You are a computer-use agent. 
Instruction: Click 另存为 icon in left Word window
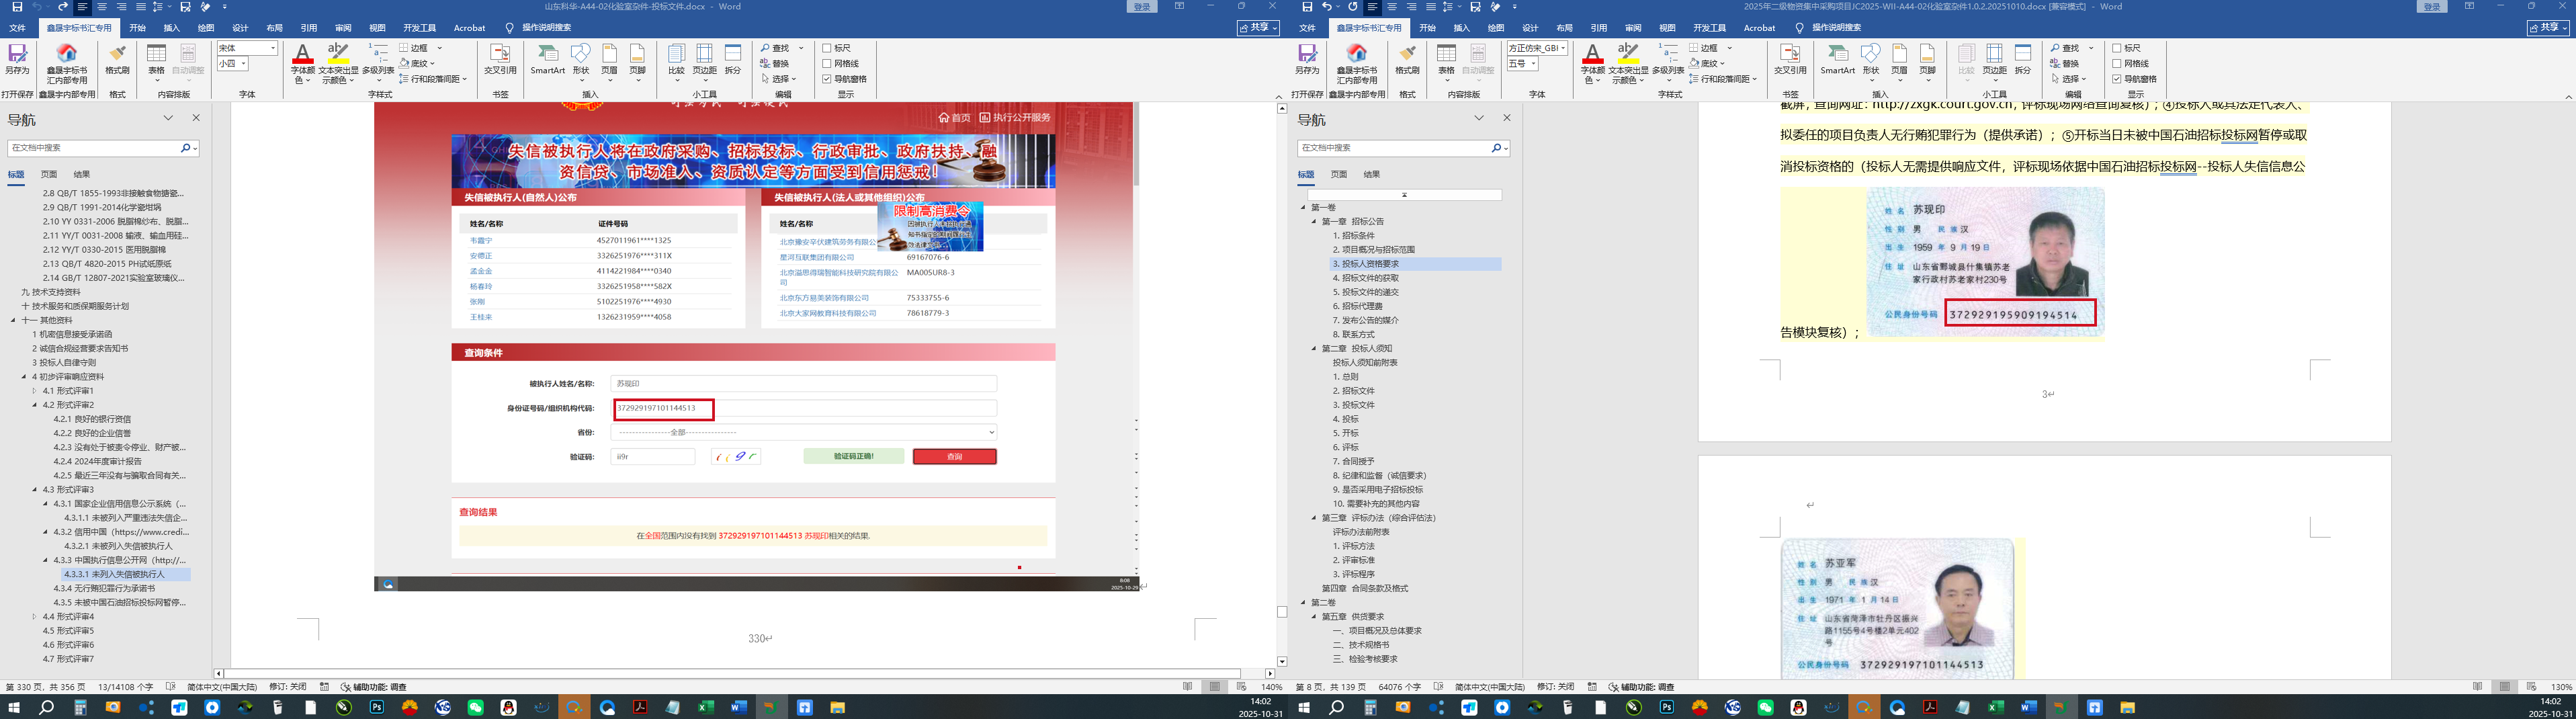(17, 59)
